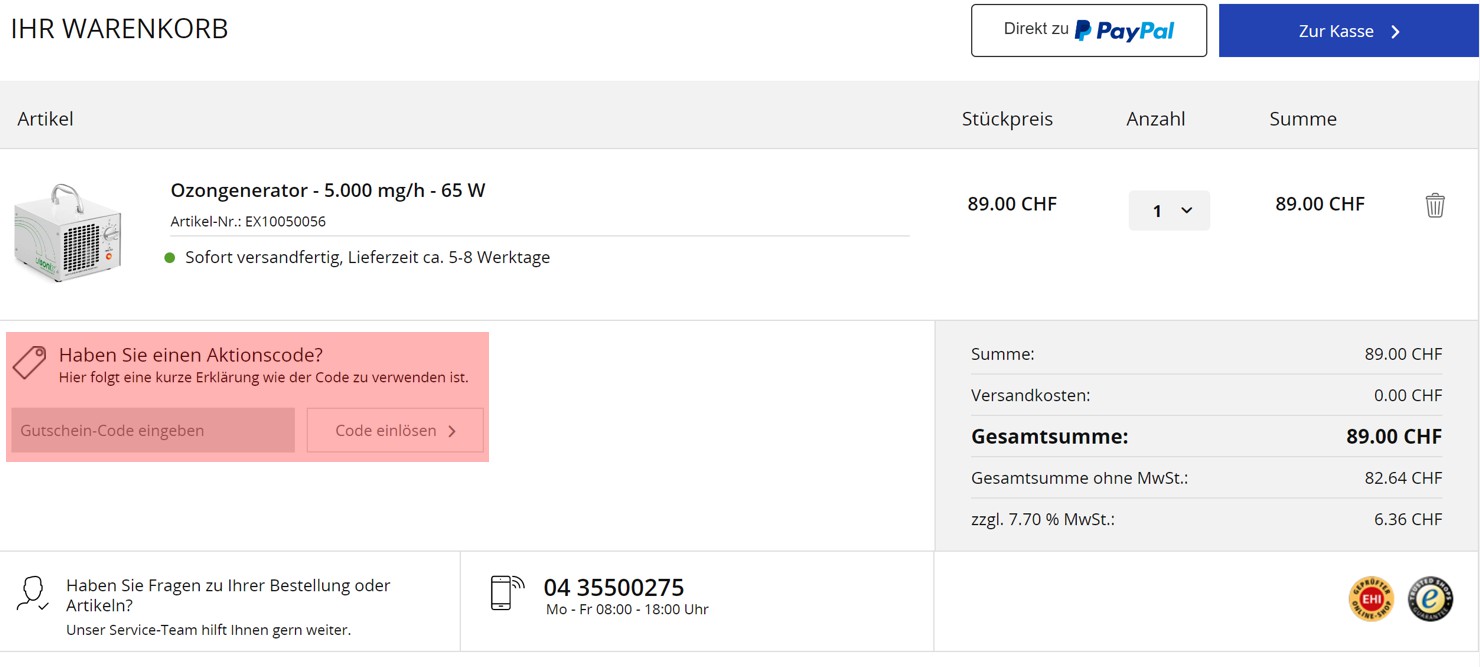Open the Ozongenerator 5.000 mg/h product title
The height and width of the screenshot is (667, 1480).
328,190
